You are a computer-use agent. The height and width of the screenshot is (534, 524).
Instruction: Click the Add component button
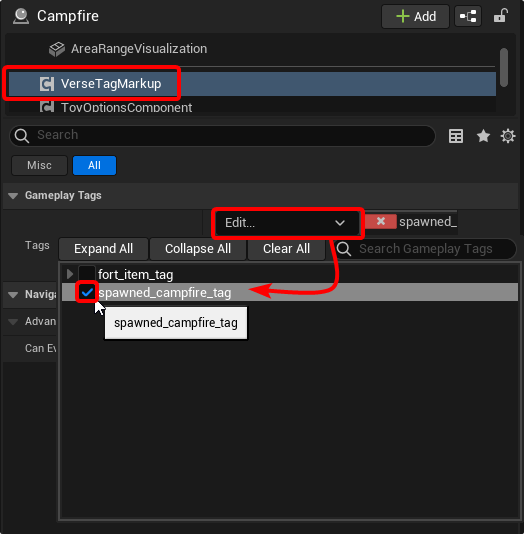click(415, 16)
